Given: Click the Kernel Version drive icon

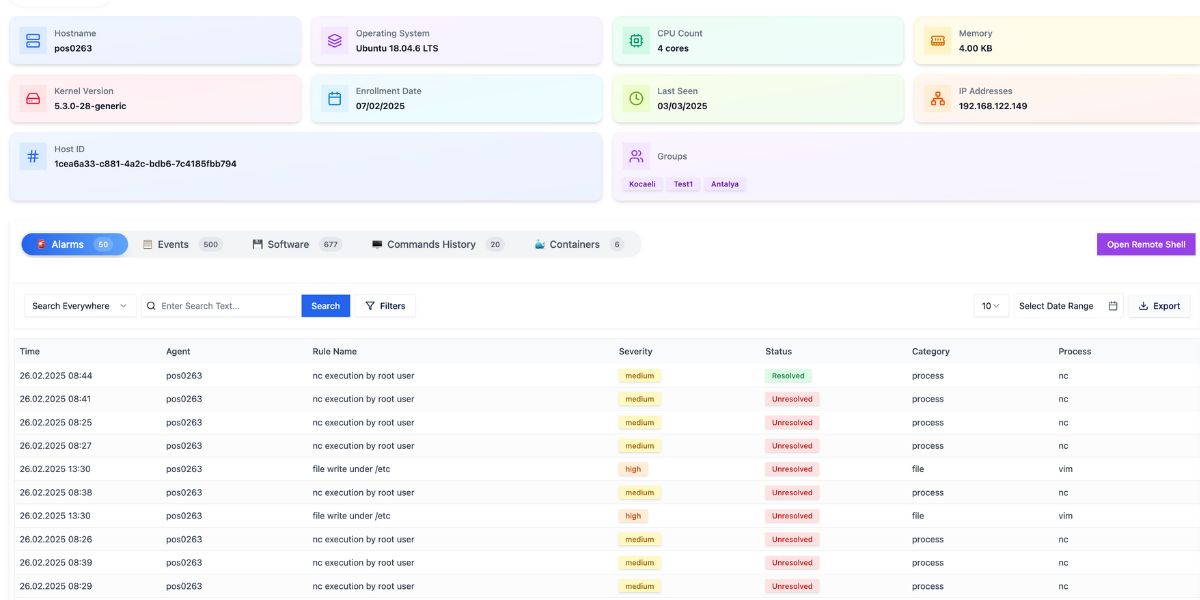Looking at the screenshot, I should click(x=33, y=99).
